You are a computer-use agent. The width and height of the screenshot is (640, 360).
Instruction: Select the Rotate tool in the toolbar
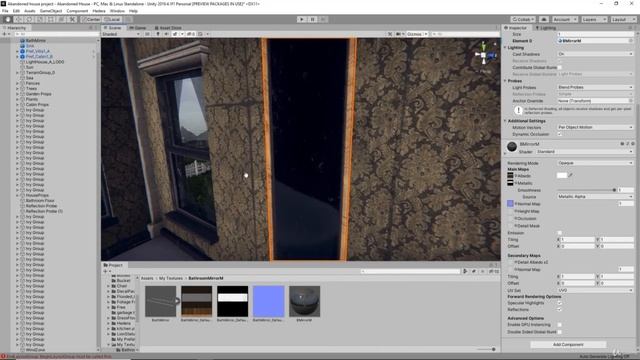[29, 19]
